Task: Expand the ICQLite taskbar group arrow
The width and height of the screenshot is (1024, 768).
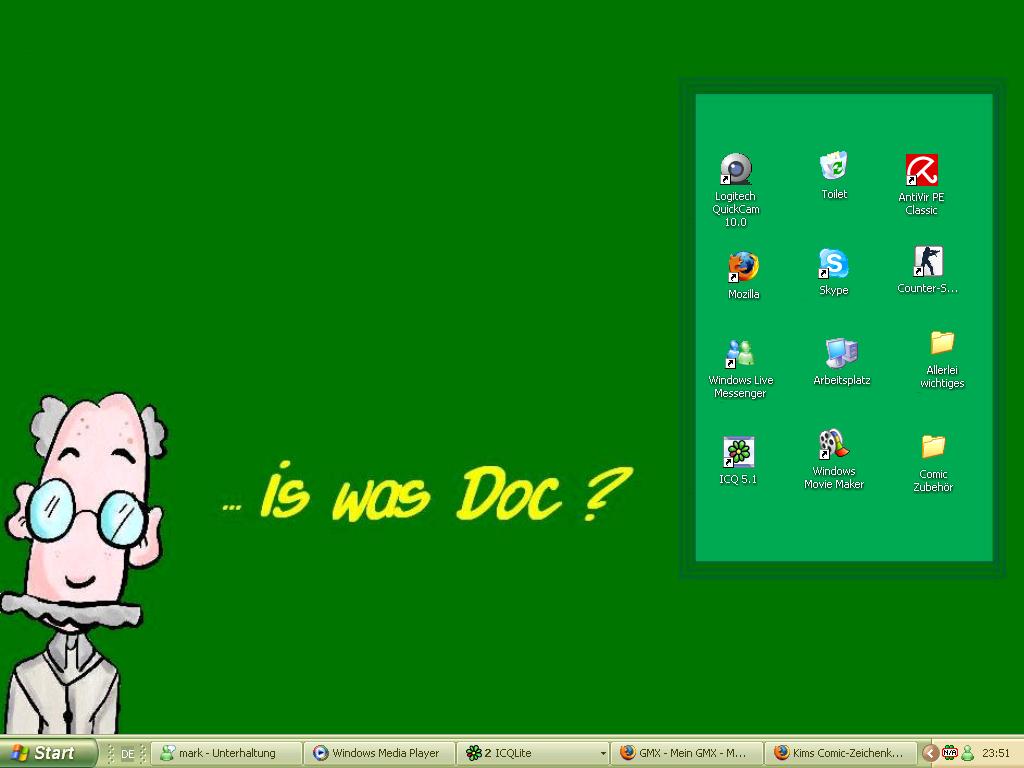Action: [602, 753]
